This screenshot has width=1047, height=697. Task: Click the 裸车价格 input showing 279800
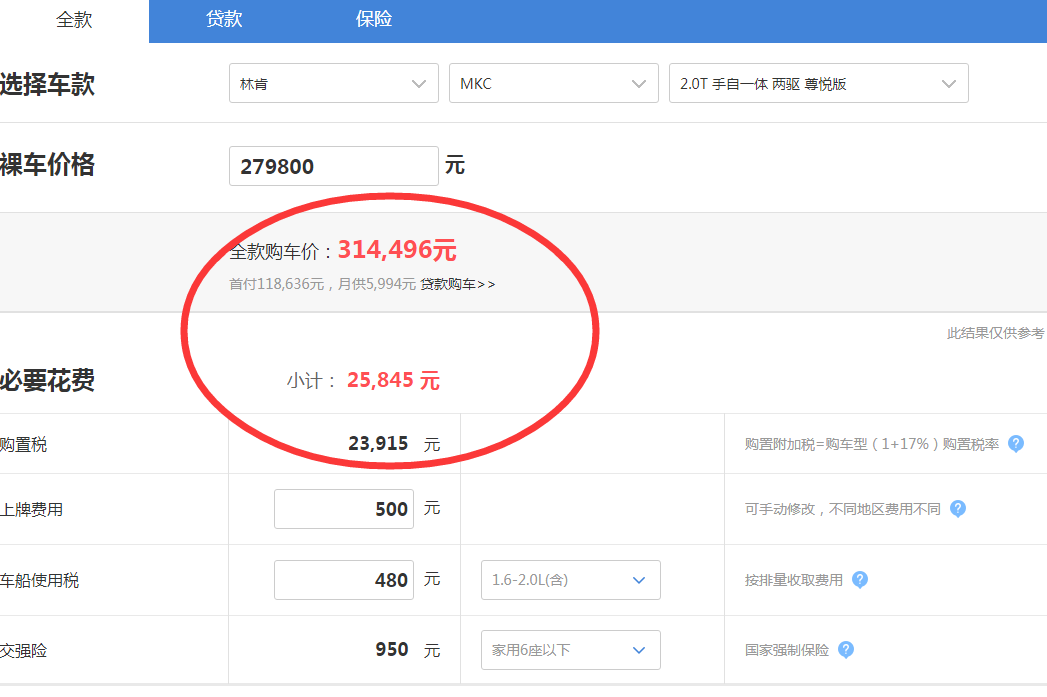pyautogui.click(x=334, y=166)
